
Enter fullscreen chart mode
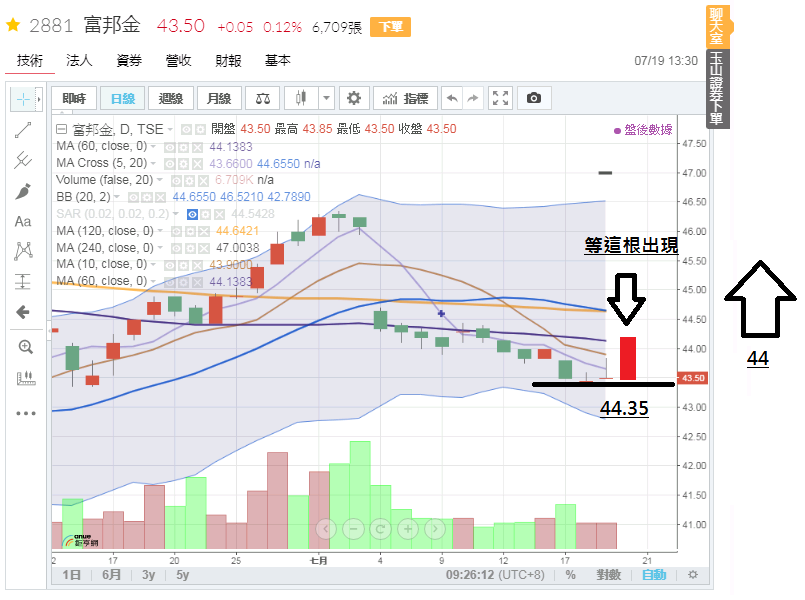[x=500, y=98]
